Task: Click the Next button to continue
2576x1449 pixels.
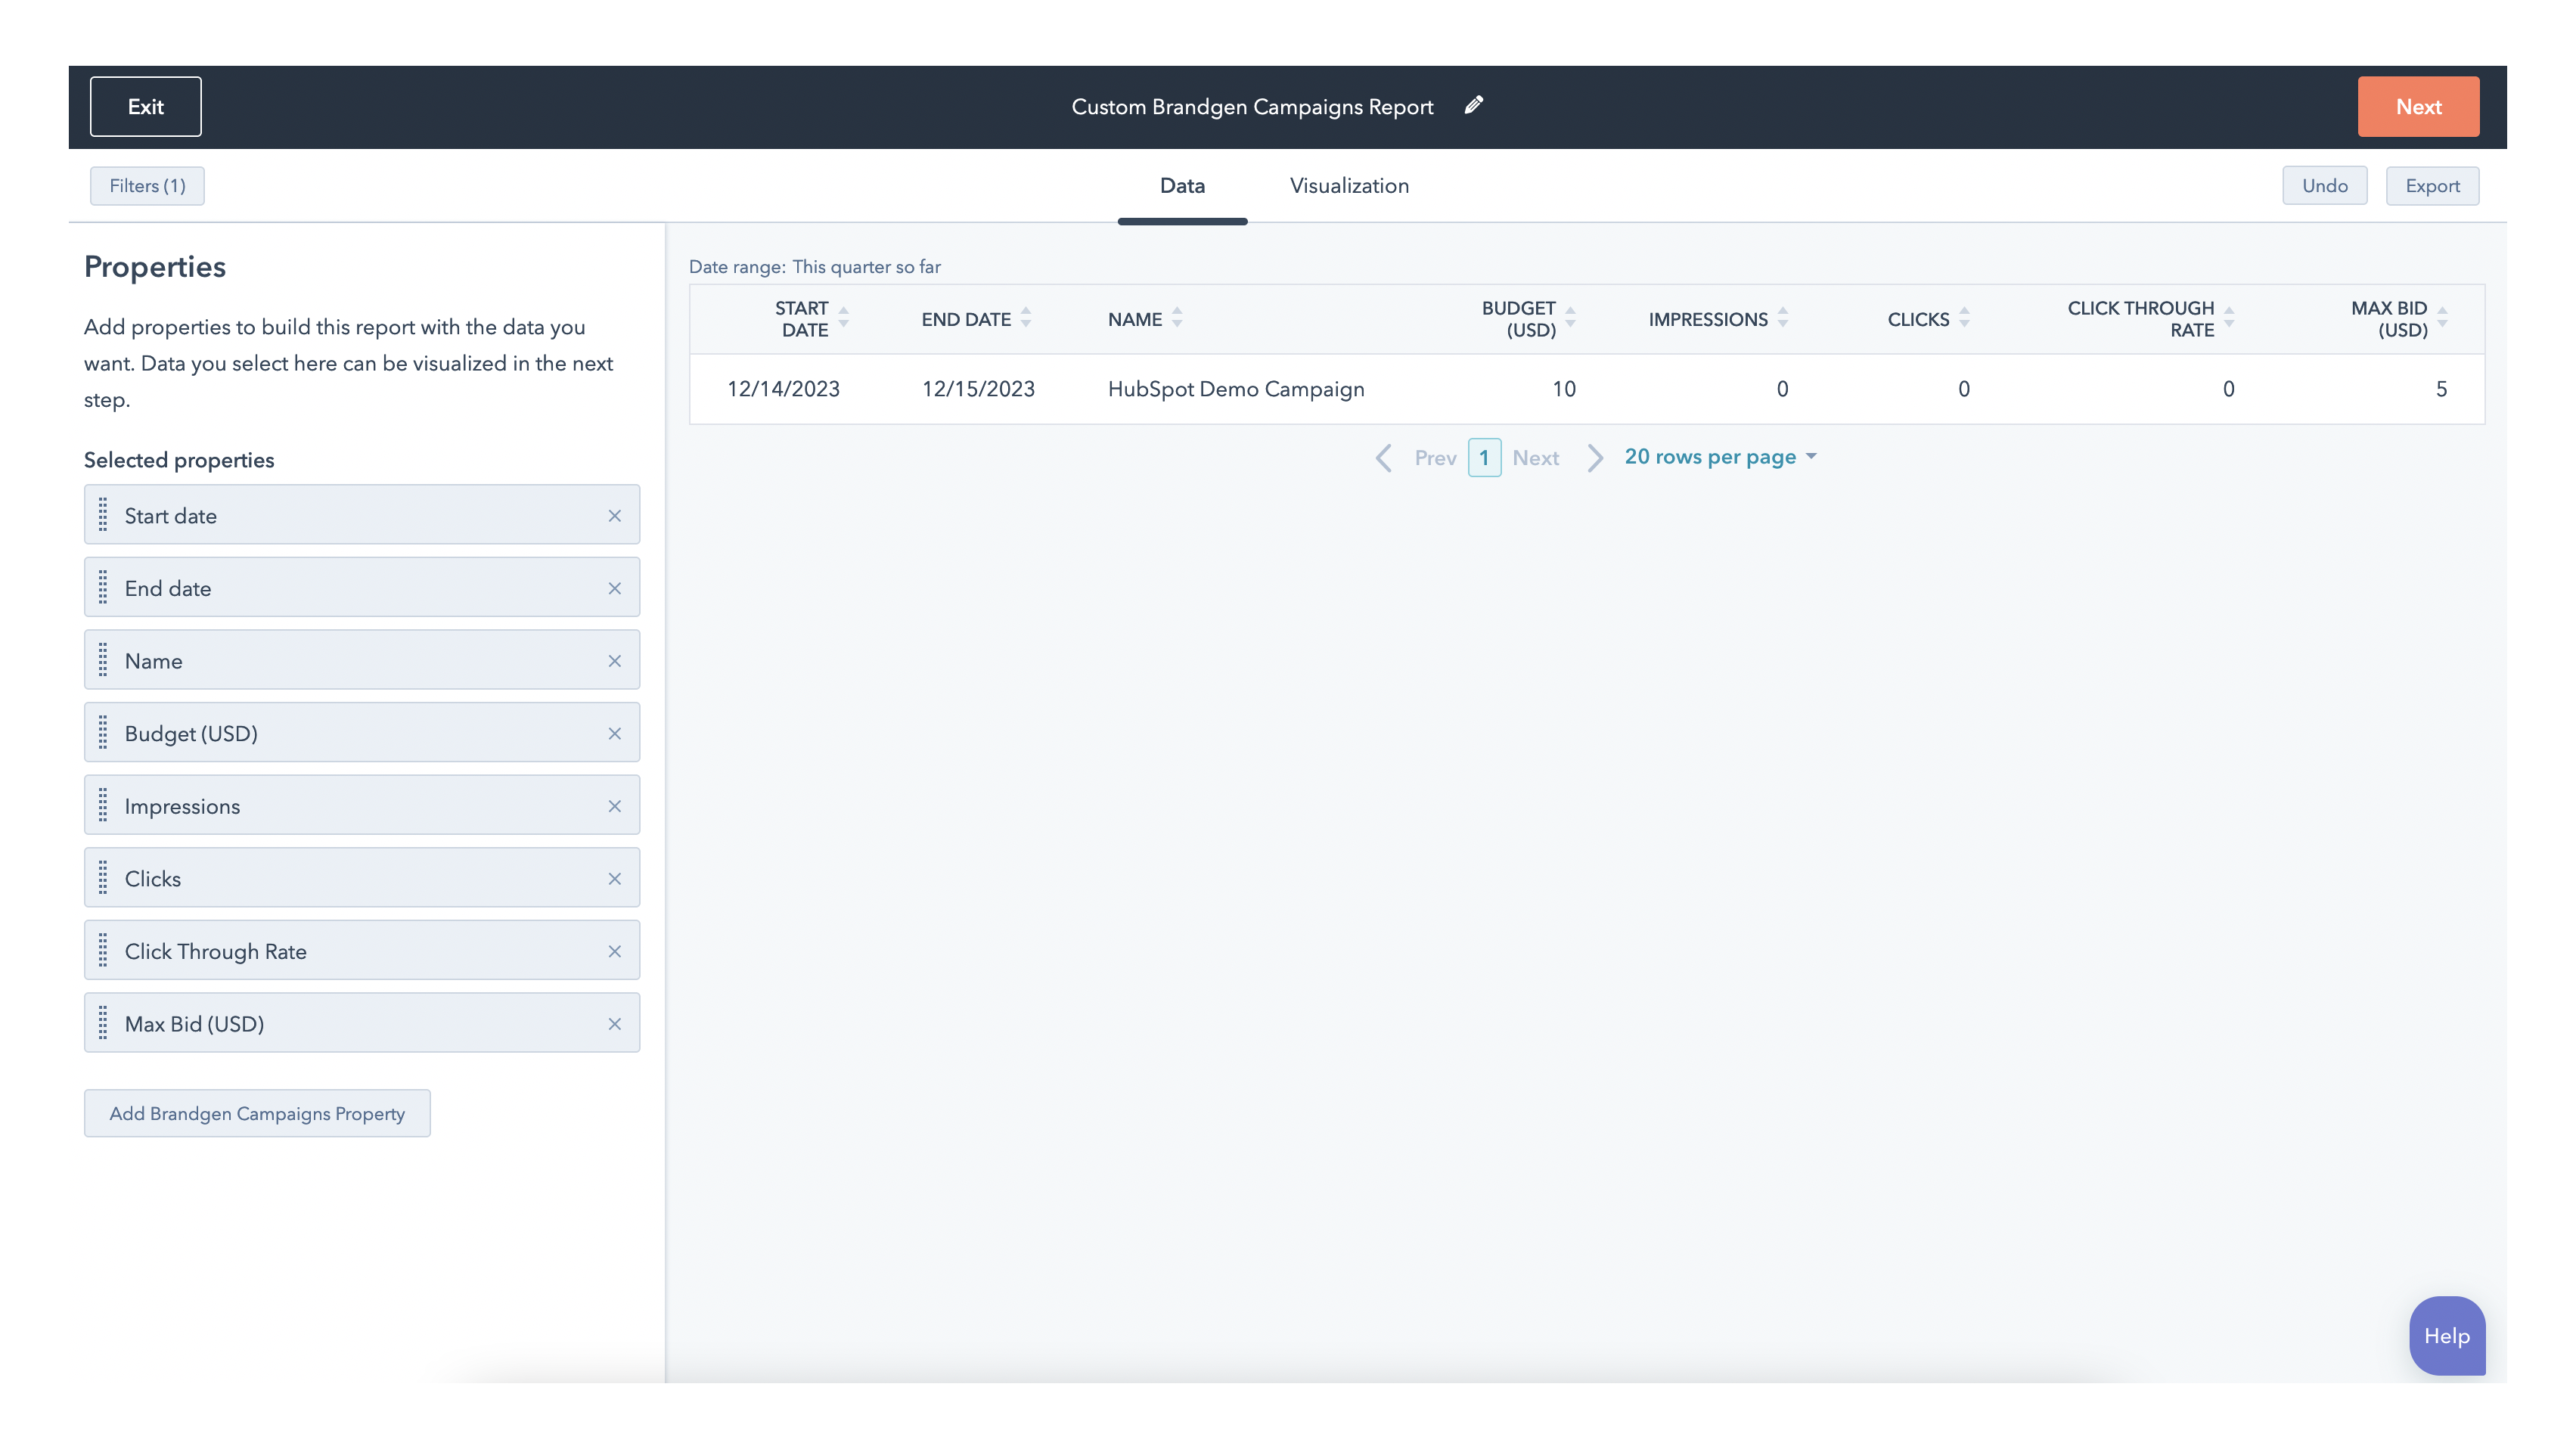Action: (2418, 106)
